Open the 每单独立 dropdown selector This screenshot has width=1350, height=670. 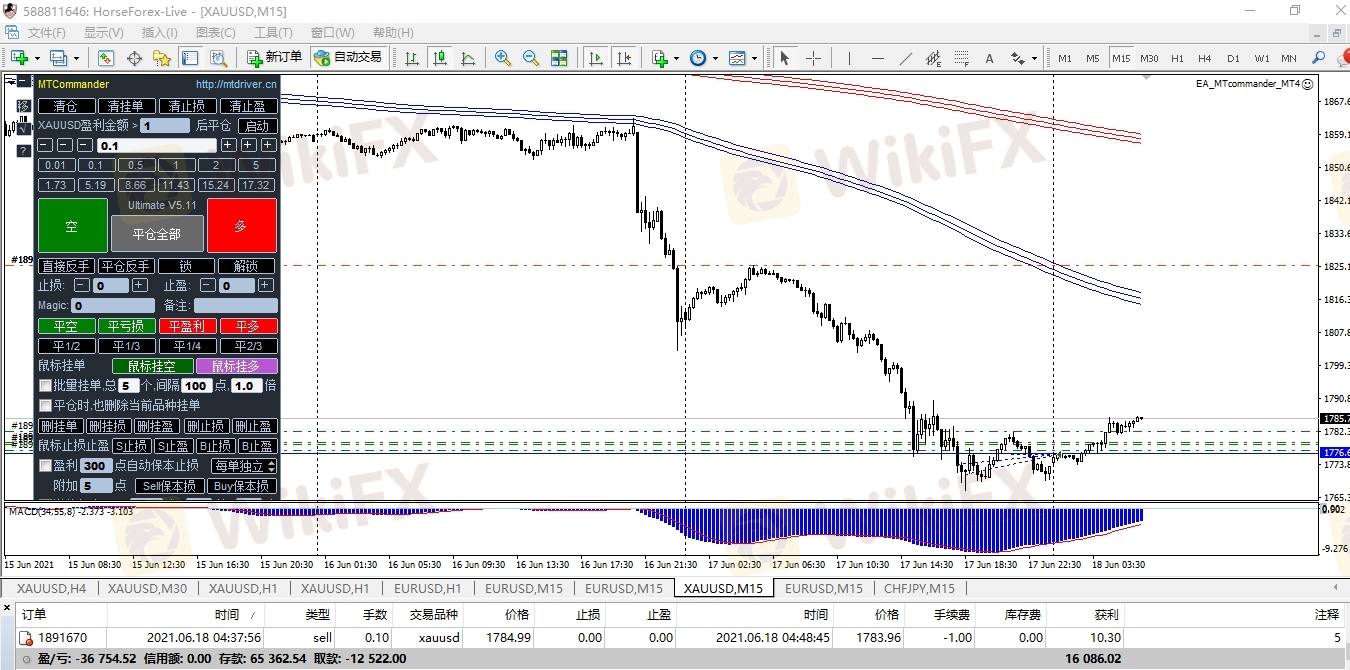[245, 466]
